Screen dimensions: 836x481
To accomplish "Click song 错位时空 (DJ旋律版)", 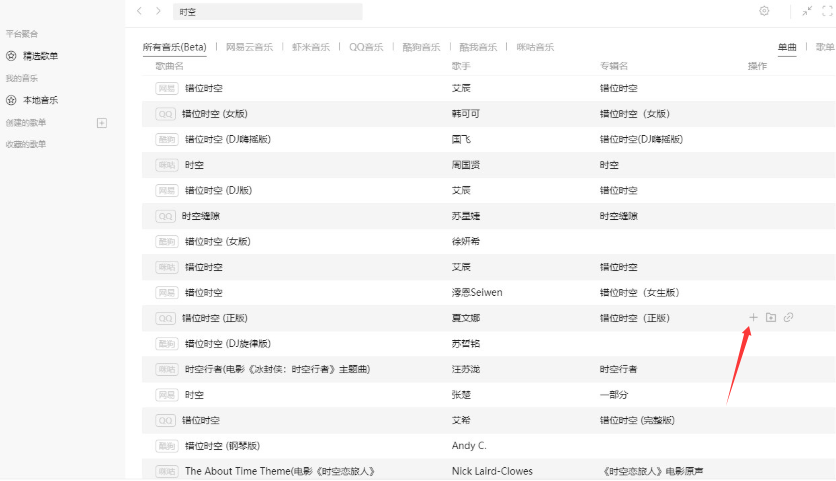I will pos(228,344).
